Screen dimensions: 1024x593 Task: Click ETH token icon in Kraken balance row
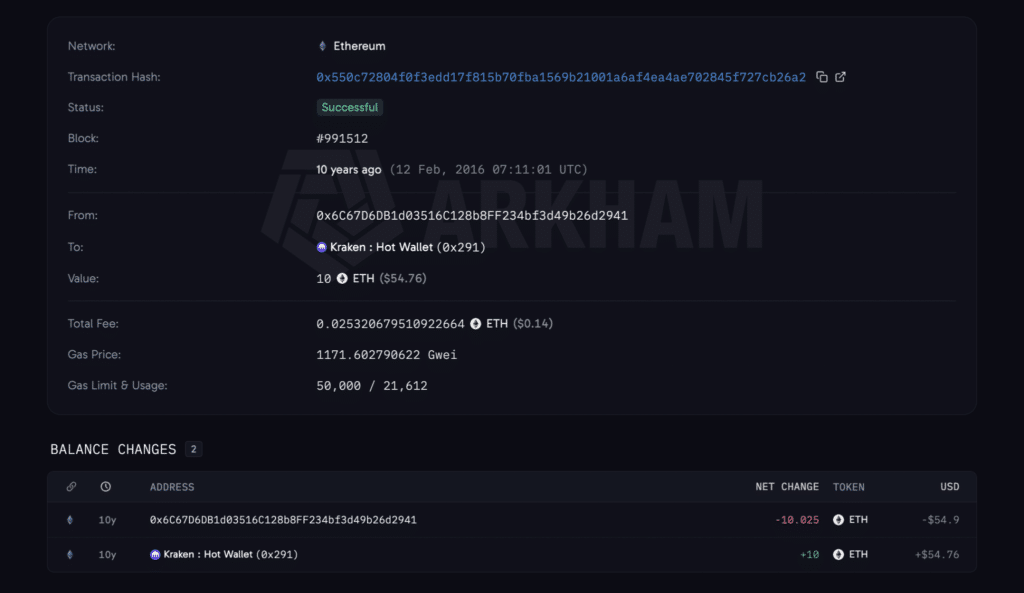pos(839,554)
